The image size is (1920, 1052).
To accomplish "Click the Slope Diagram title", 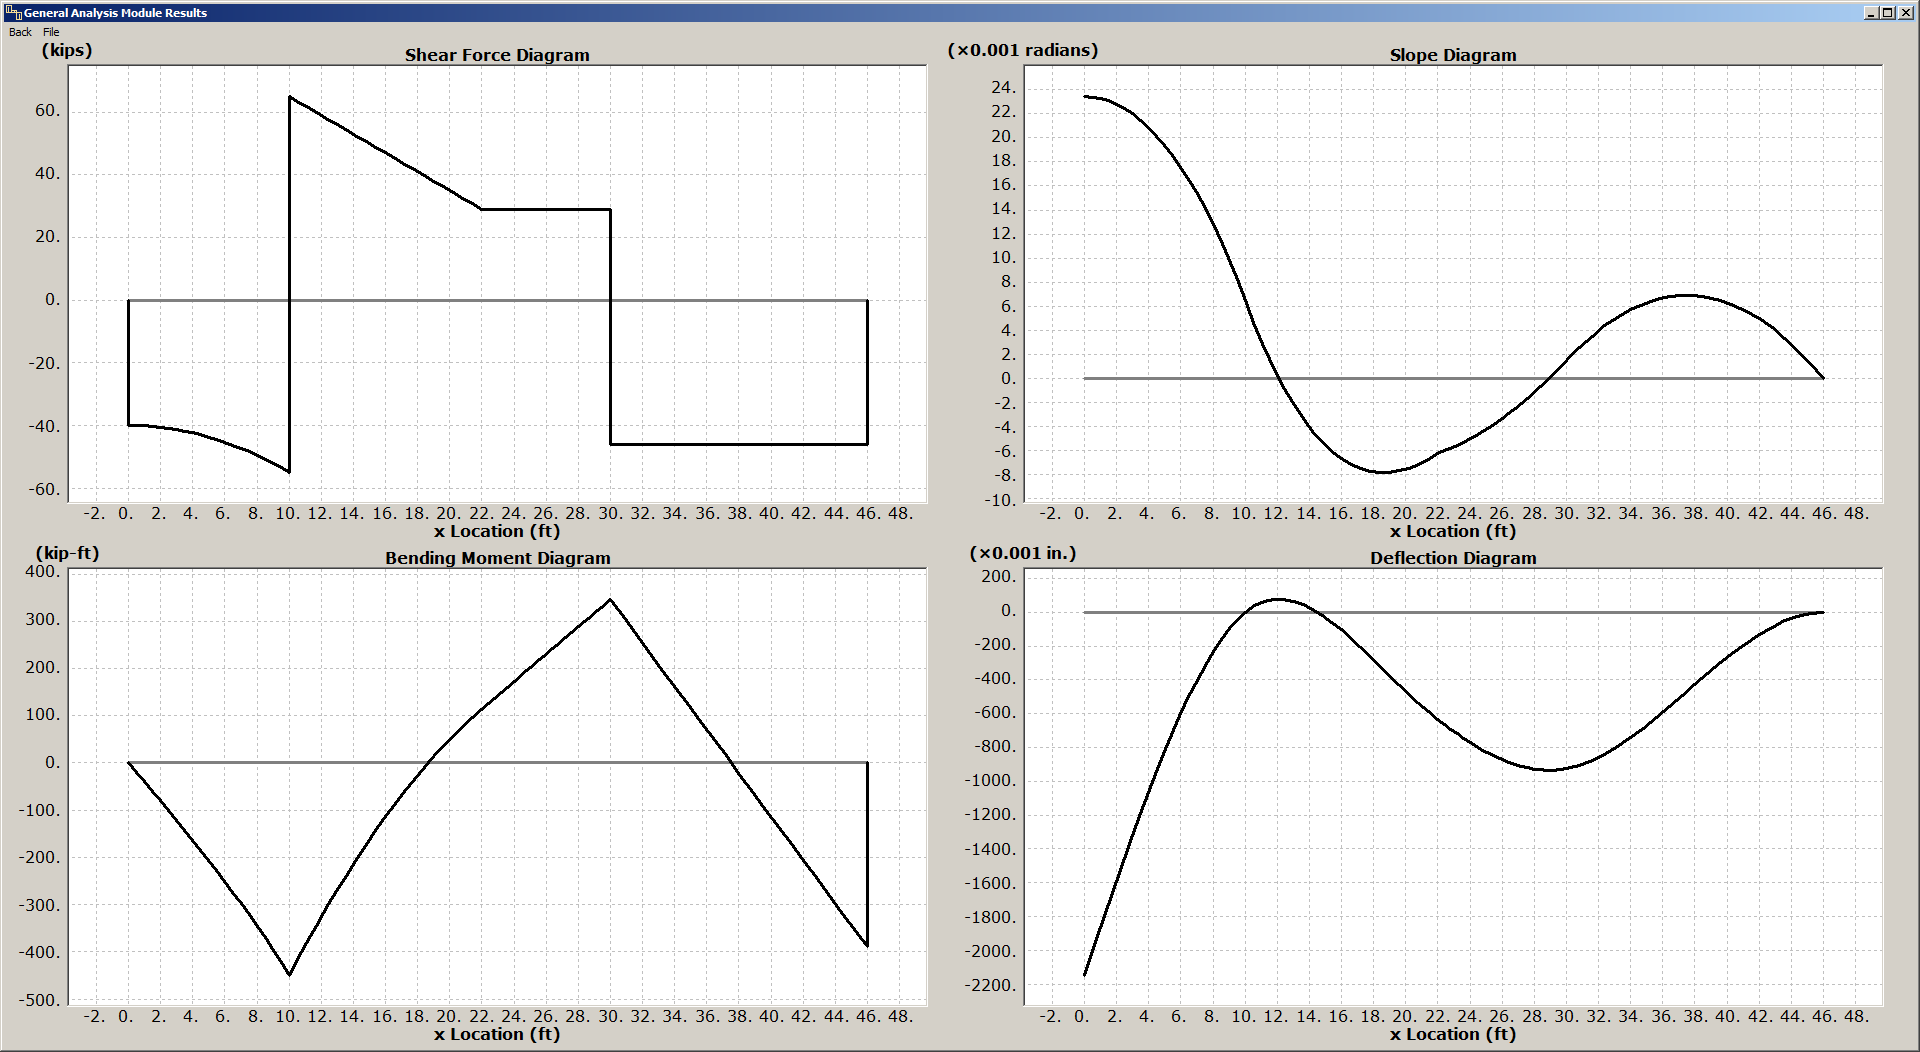I will click(x=1452, y=55).
